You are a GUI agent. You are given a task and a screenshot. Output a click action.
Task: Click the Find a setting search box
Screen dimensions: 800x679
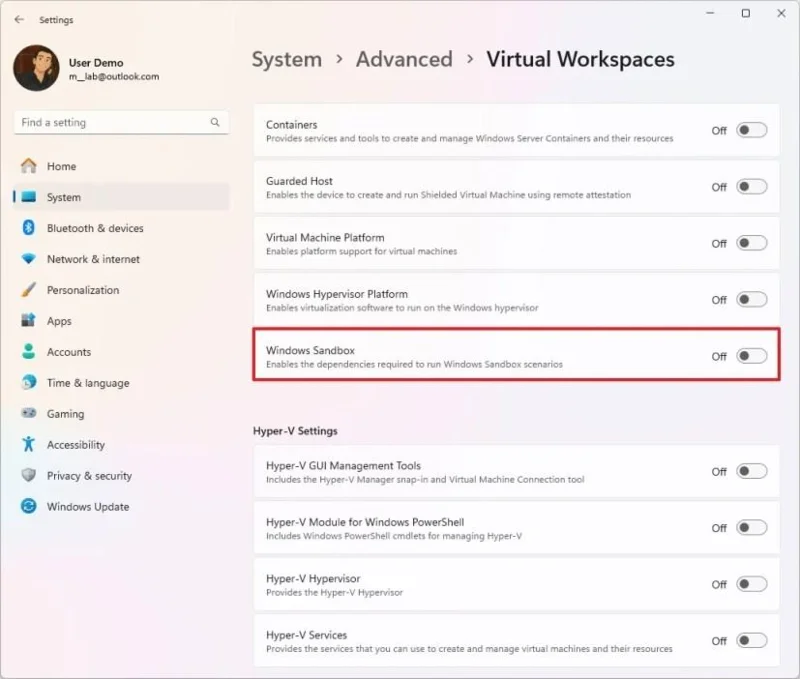121,122
